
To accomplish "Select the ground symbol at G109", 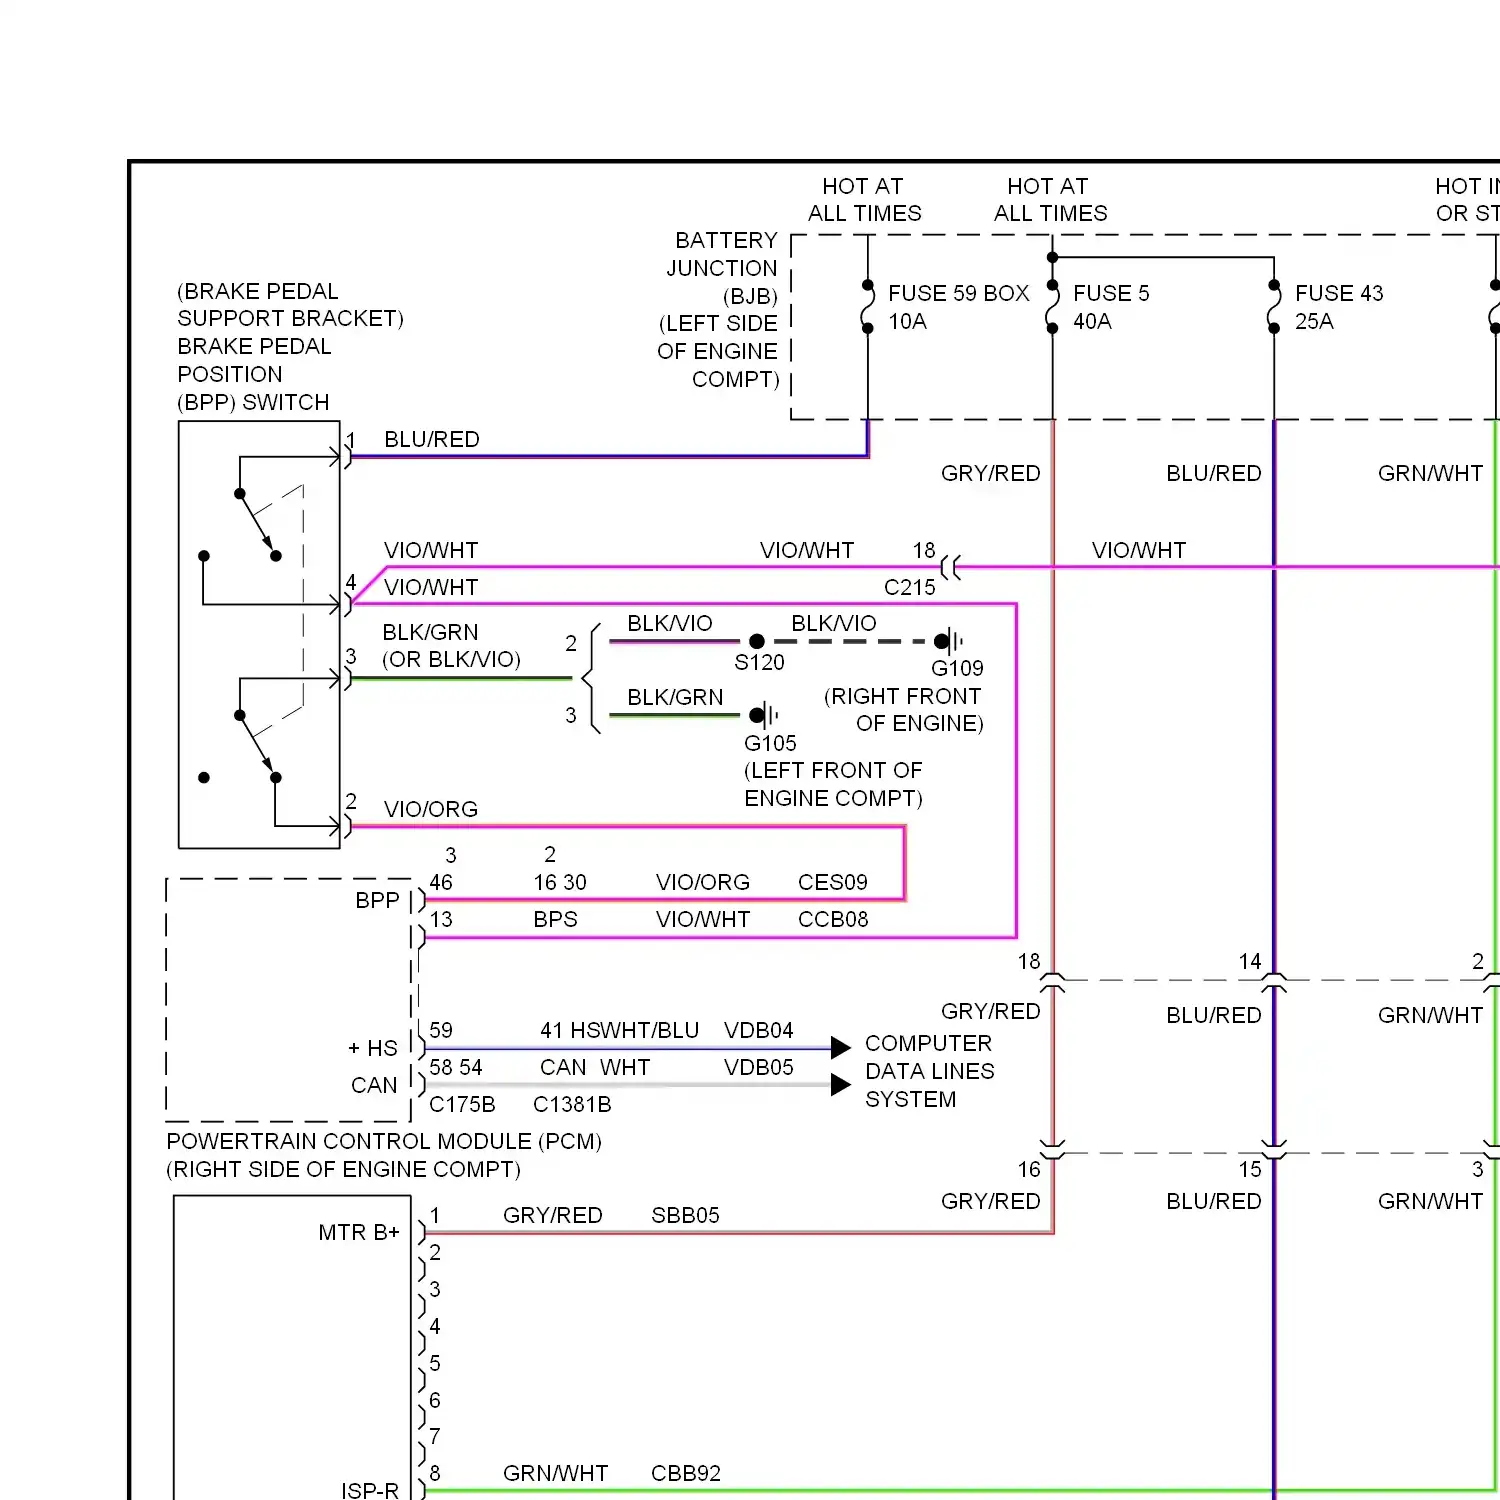I will (x=948, y=641).
